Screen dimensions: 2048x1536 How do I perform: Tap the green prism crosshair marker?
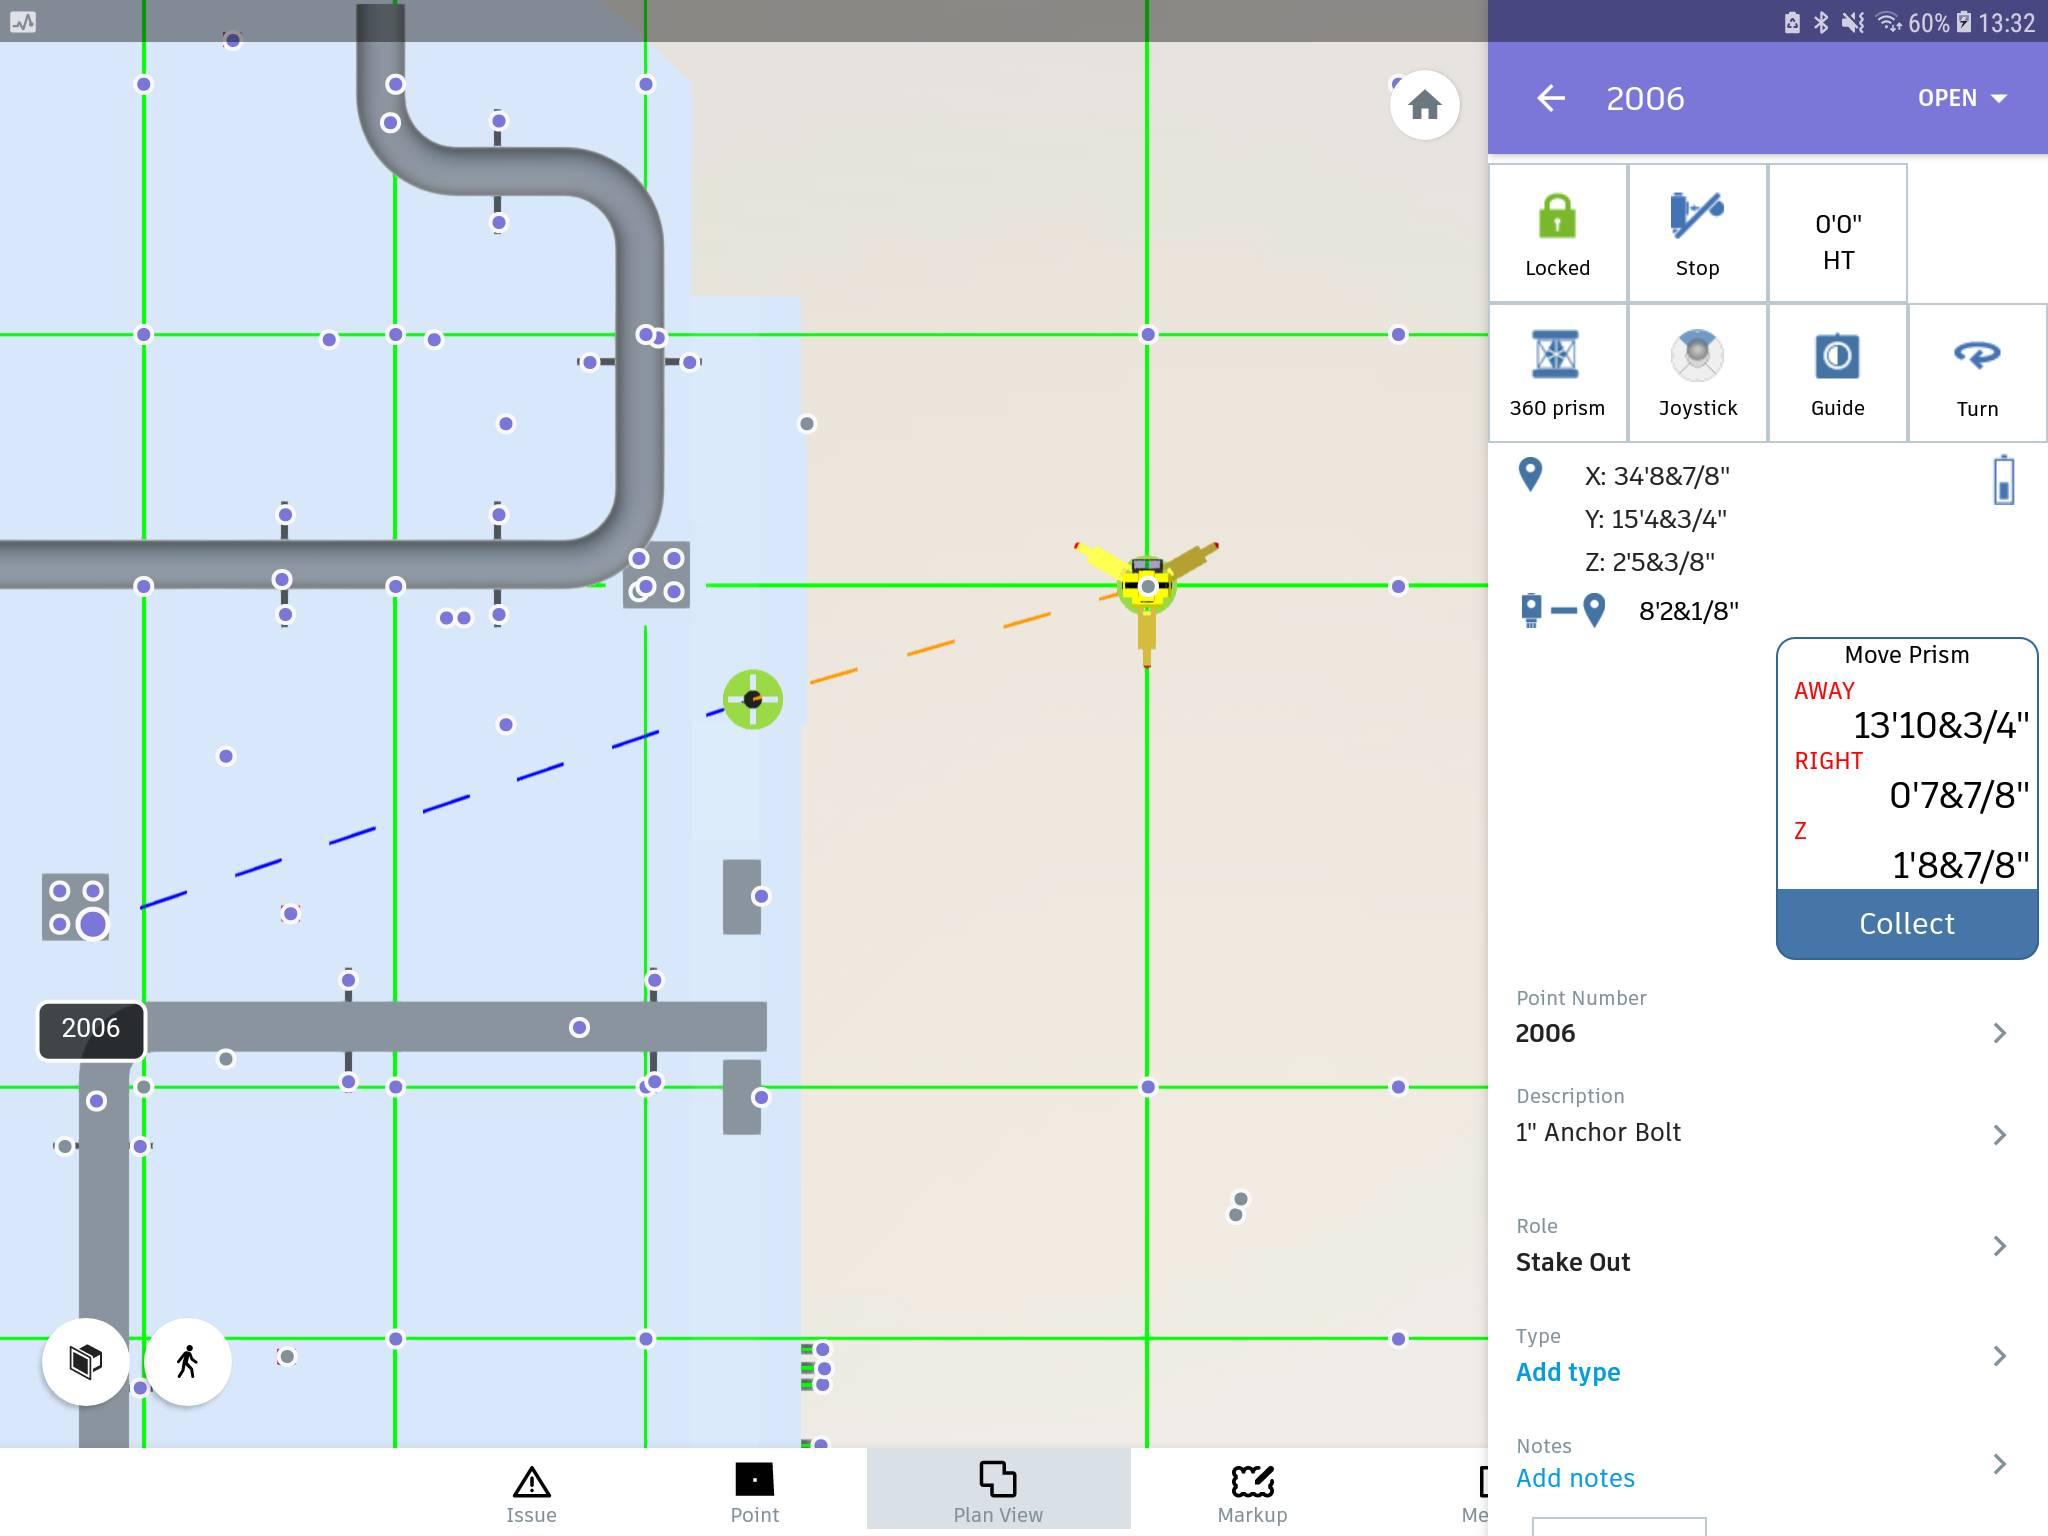pyautogui.click(x=753, y=699)
